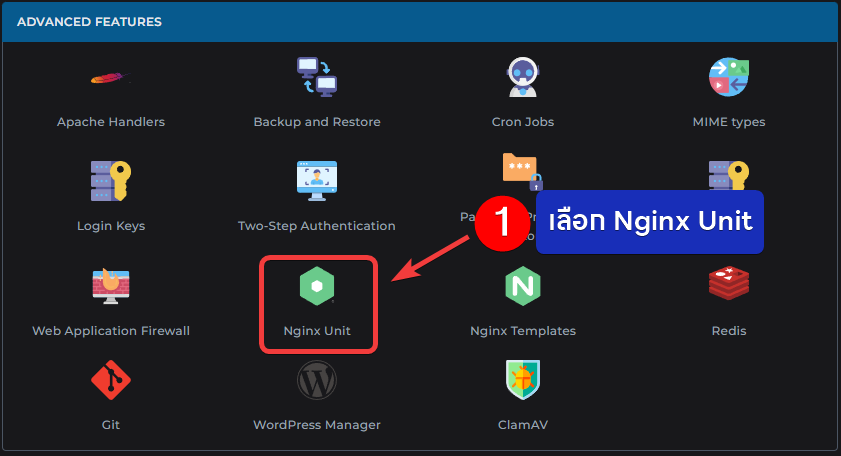The height and width of the screenshot is (456, 841).
Task: Open the Login Keys text link
Action: point(111,226)
